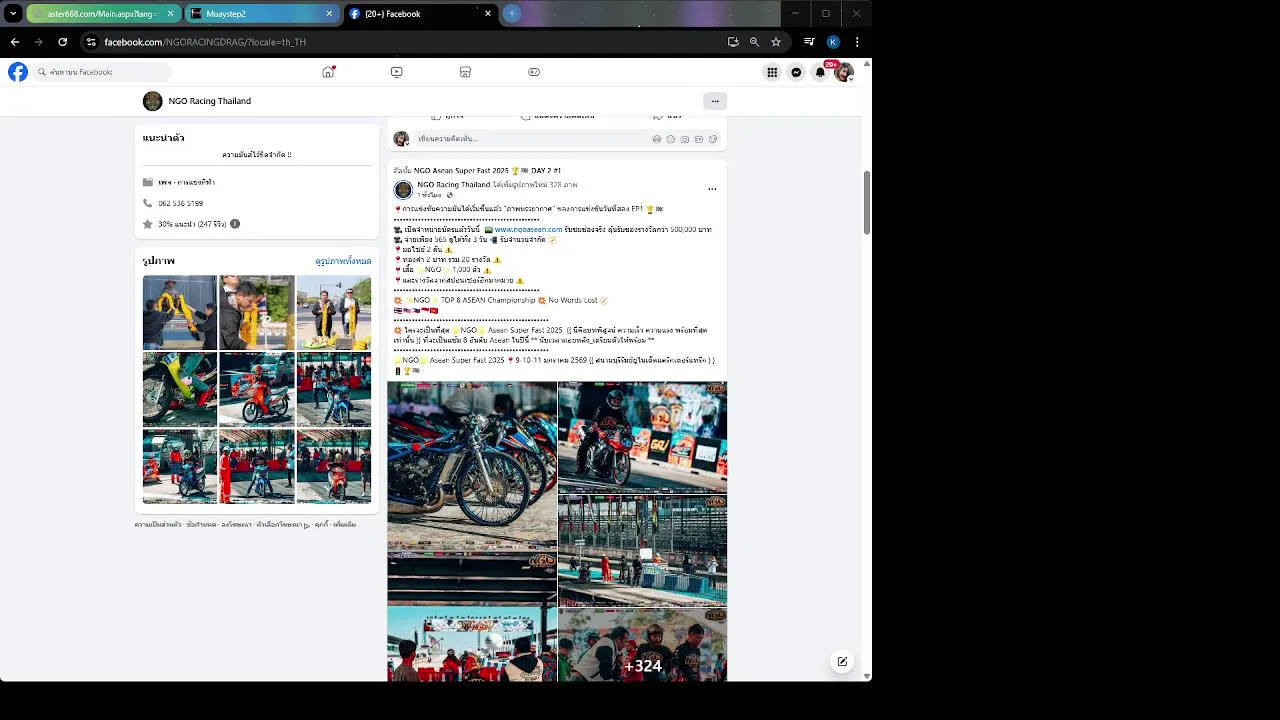Bookmark this page with star icon

click(x=776, y=42)
